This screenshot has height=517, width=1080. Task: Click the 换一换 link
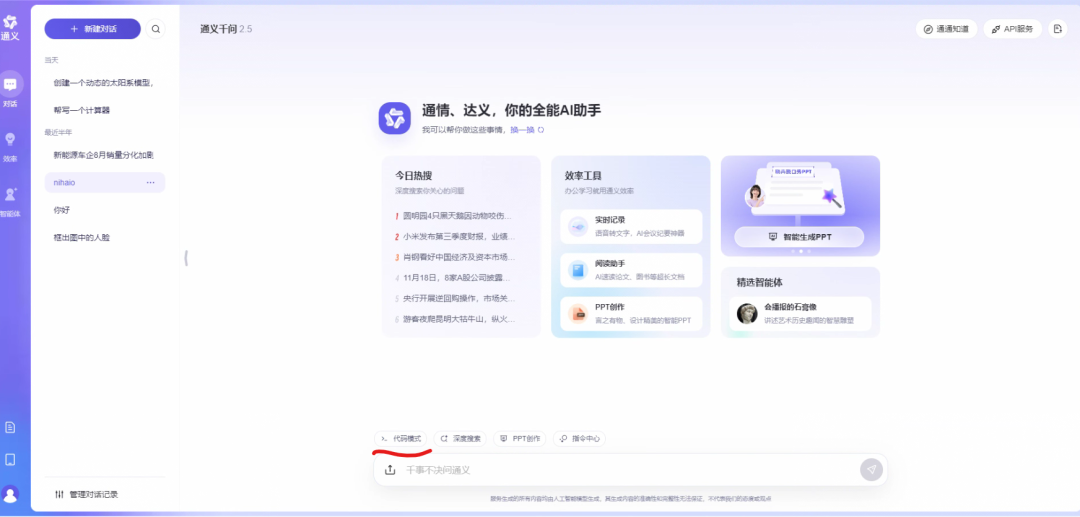[522, 129]
